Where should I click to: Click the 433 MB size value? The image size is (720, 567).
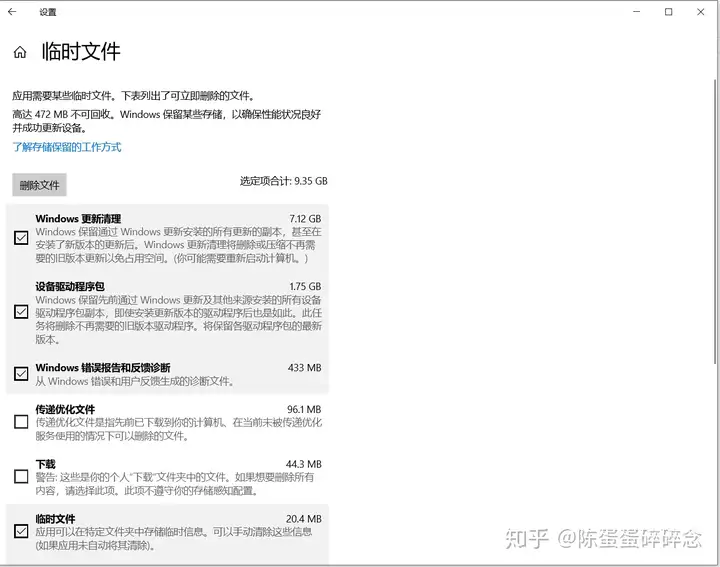(305, 368)
